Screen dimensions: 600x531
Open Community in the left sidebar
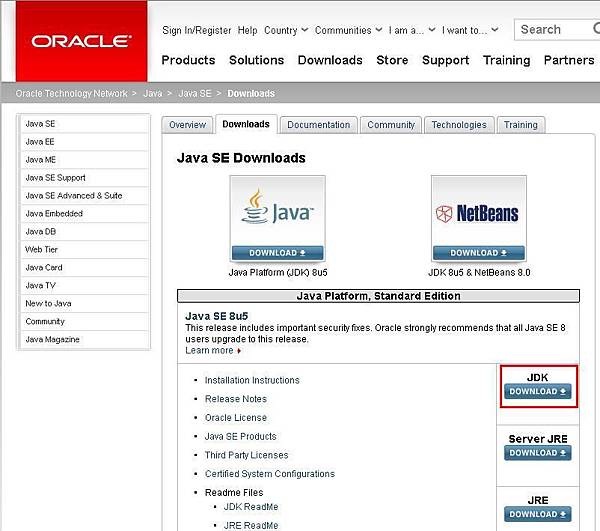click(85, 322)
